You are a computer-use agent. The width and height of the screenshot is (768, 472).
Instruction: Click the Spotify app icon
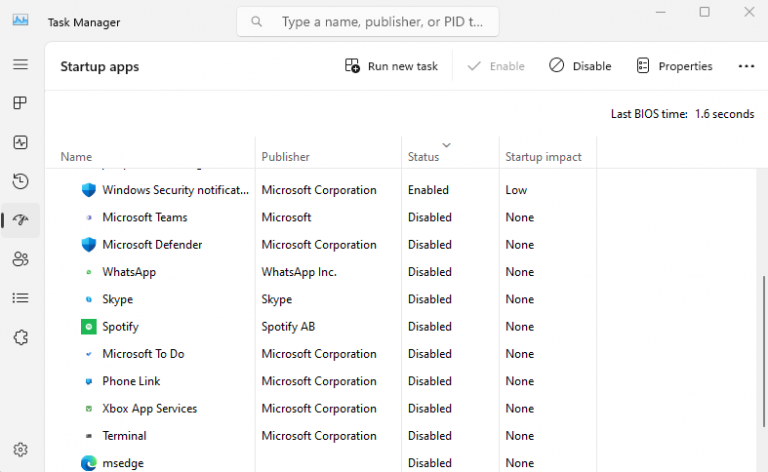point(89,327)
